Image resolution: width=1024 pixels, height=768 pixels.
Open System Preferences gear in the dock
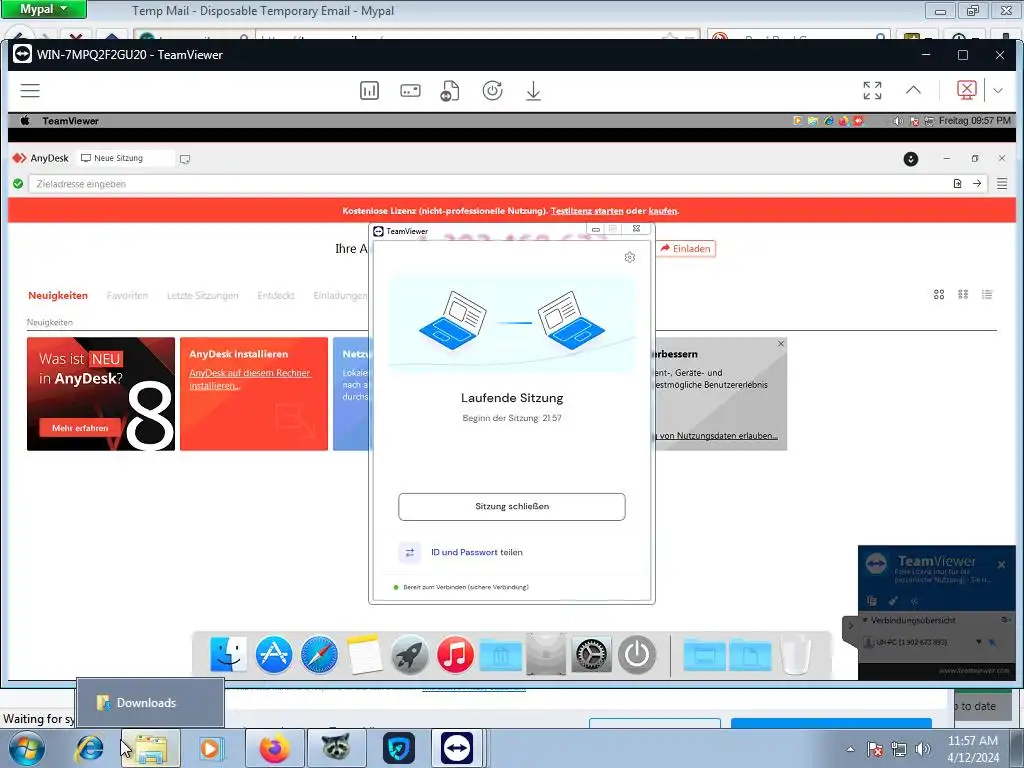(x=591, y=654)
